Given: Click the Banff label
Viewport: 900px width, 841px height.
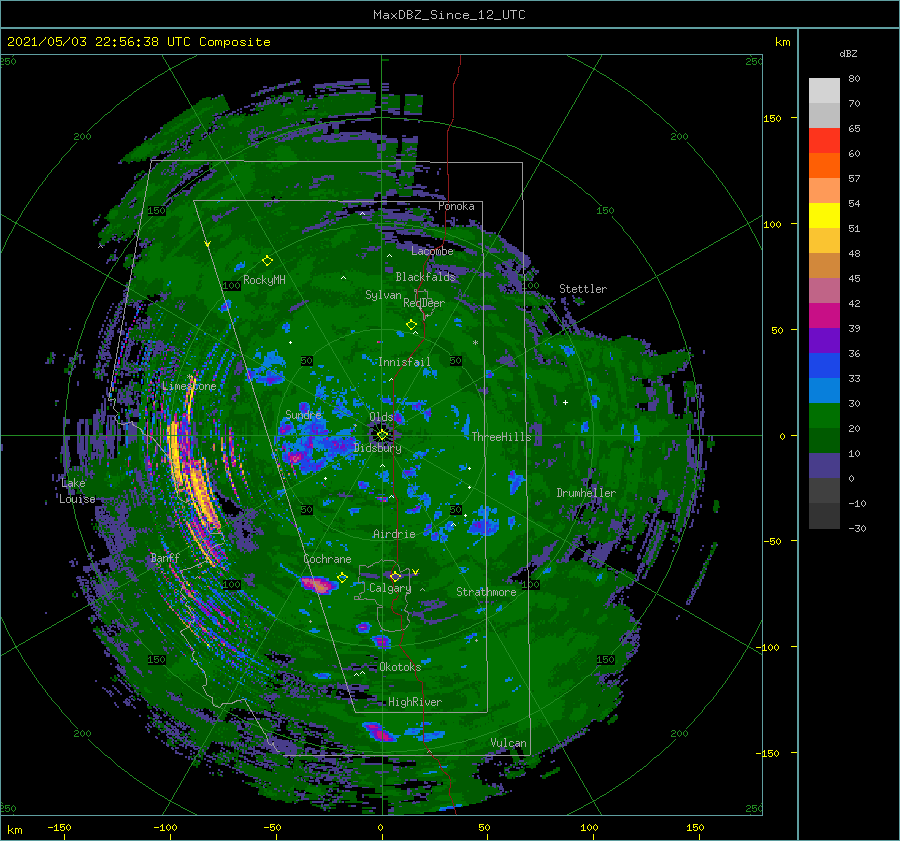Looking at the screenshot, I should (x=165, y=557).
